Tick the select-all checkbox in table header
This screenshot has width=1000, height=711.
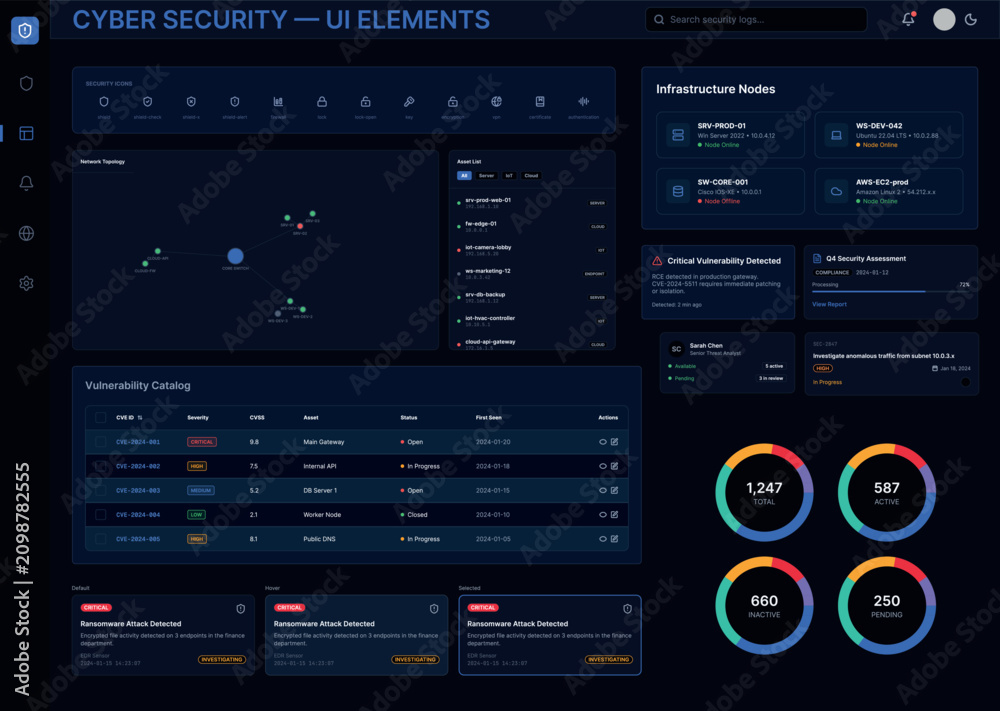pos(100,418)
